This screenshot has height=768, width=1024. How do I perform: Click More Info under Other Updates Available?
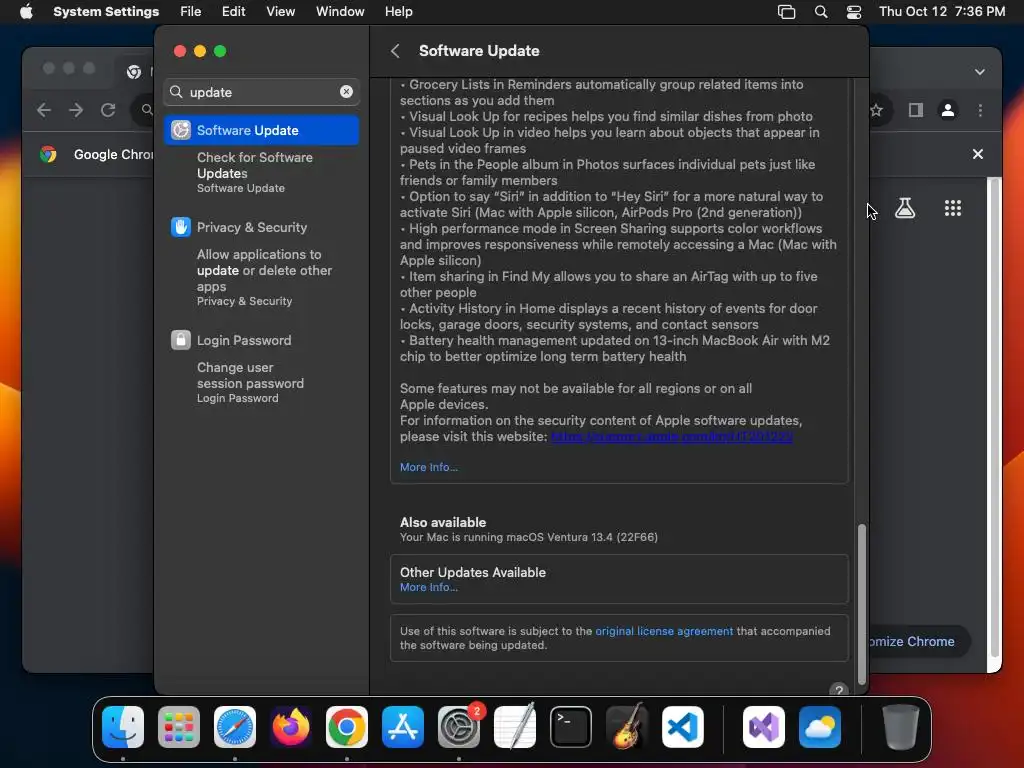(x=428, y=587)
